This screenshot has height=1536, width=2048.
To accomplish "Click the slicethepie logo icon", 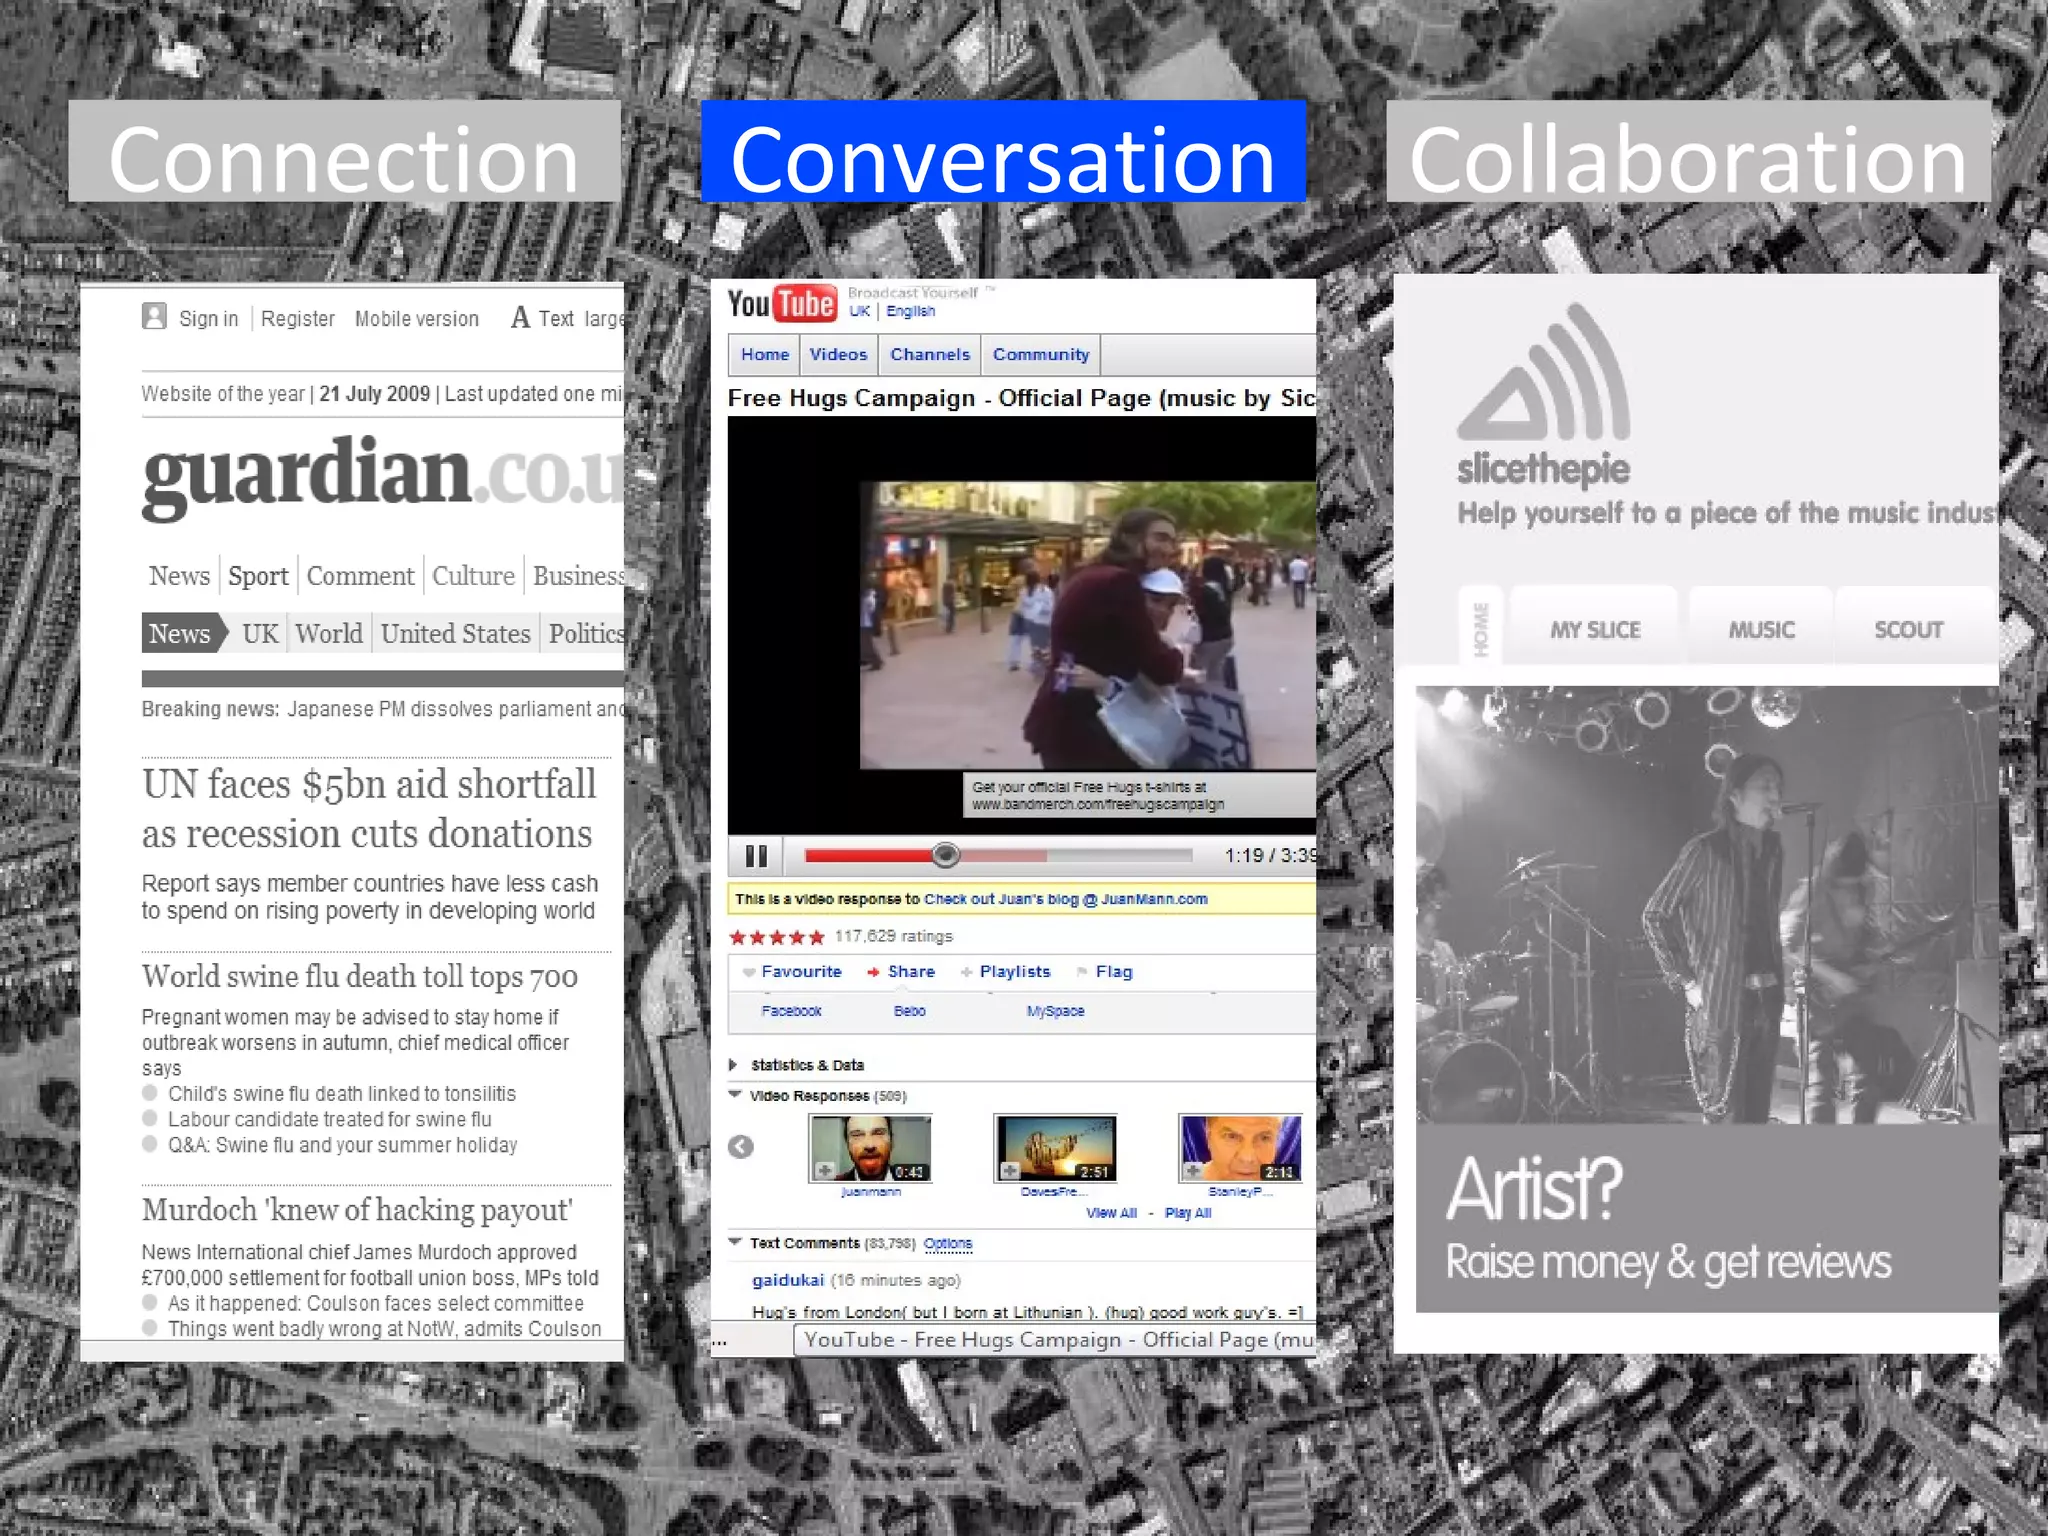I will [x=1544, y=372].
